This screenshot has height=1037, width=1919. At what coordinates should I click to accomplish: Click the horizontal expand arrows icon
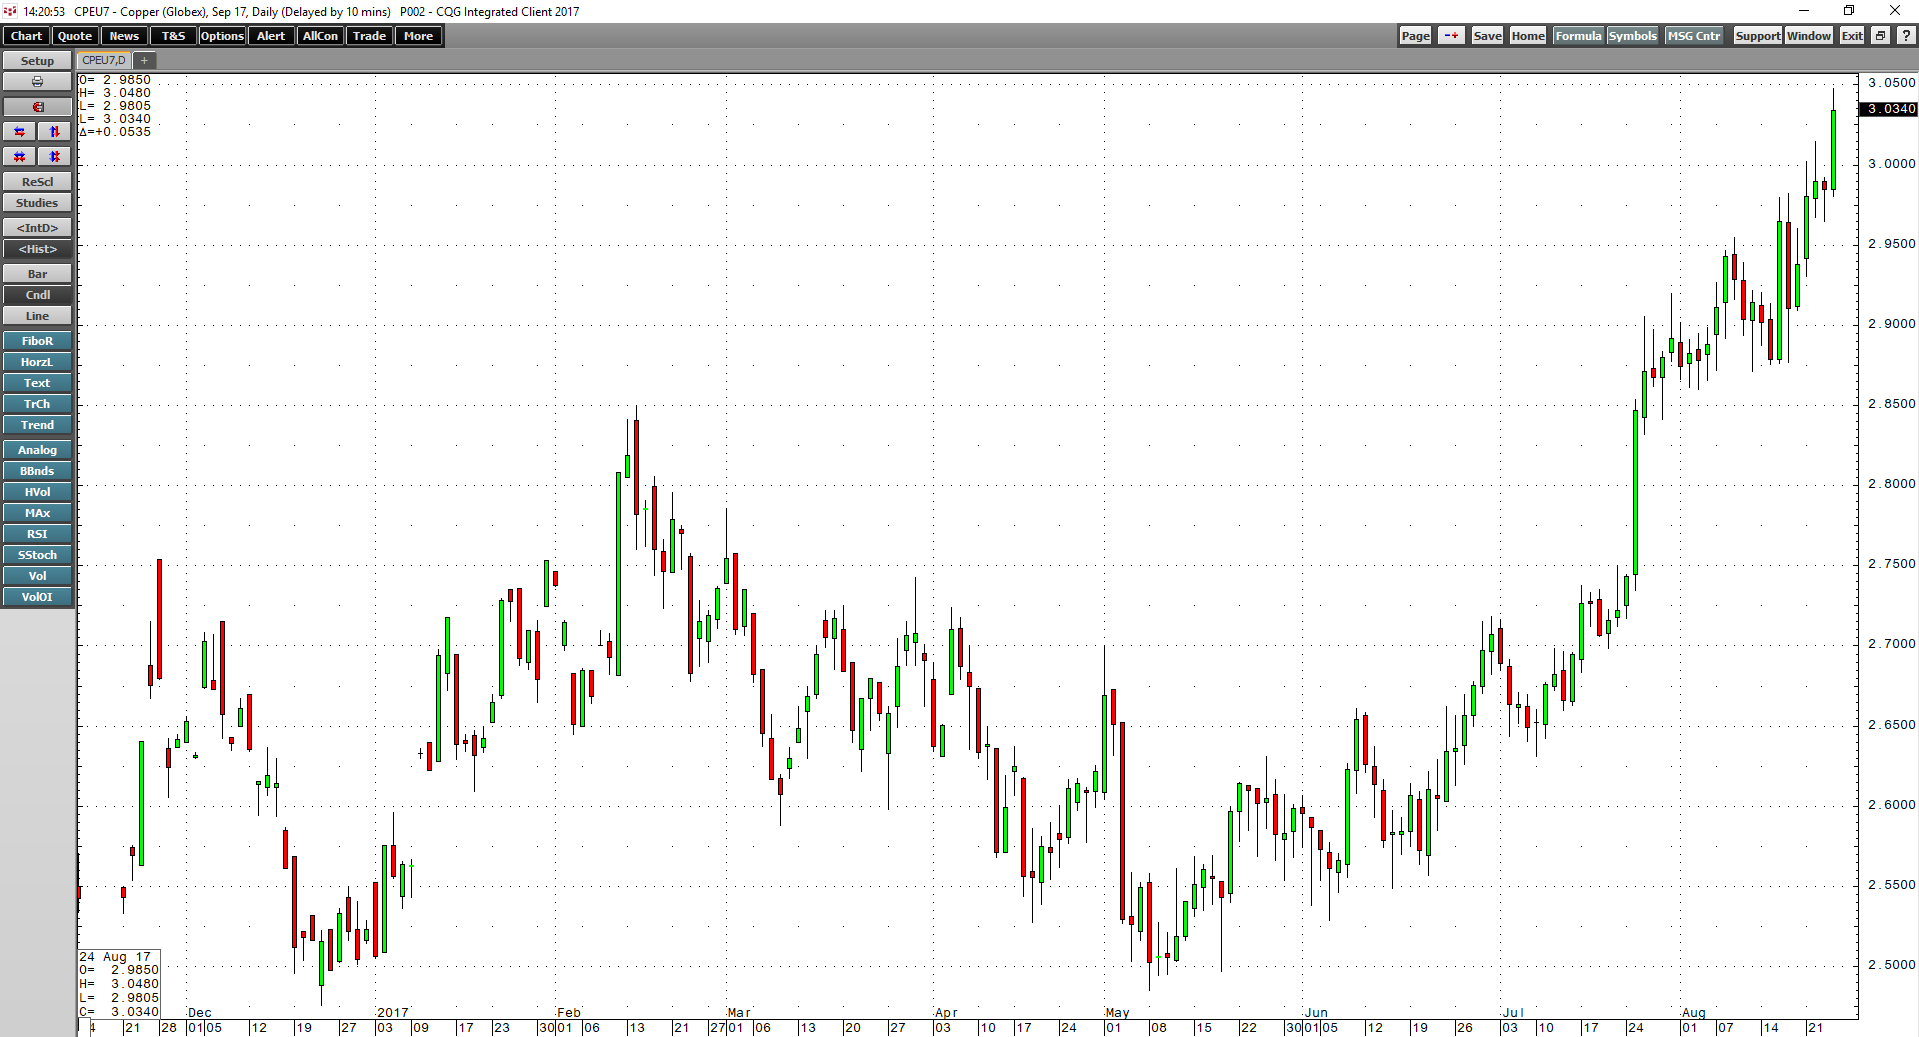(20, 132)
